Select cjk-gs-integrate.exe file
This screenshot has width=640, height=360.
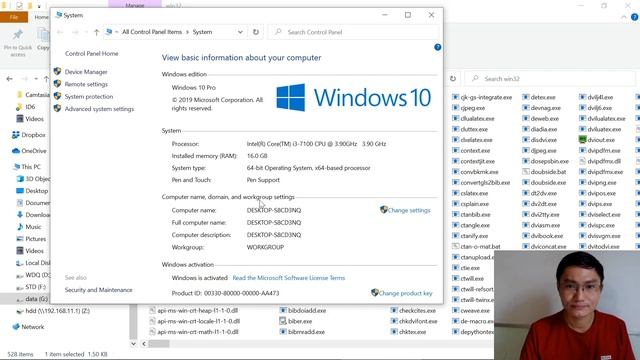(482, 98)
